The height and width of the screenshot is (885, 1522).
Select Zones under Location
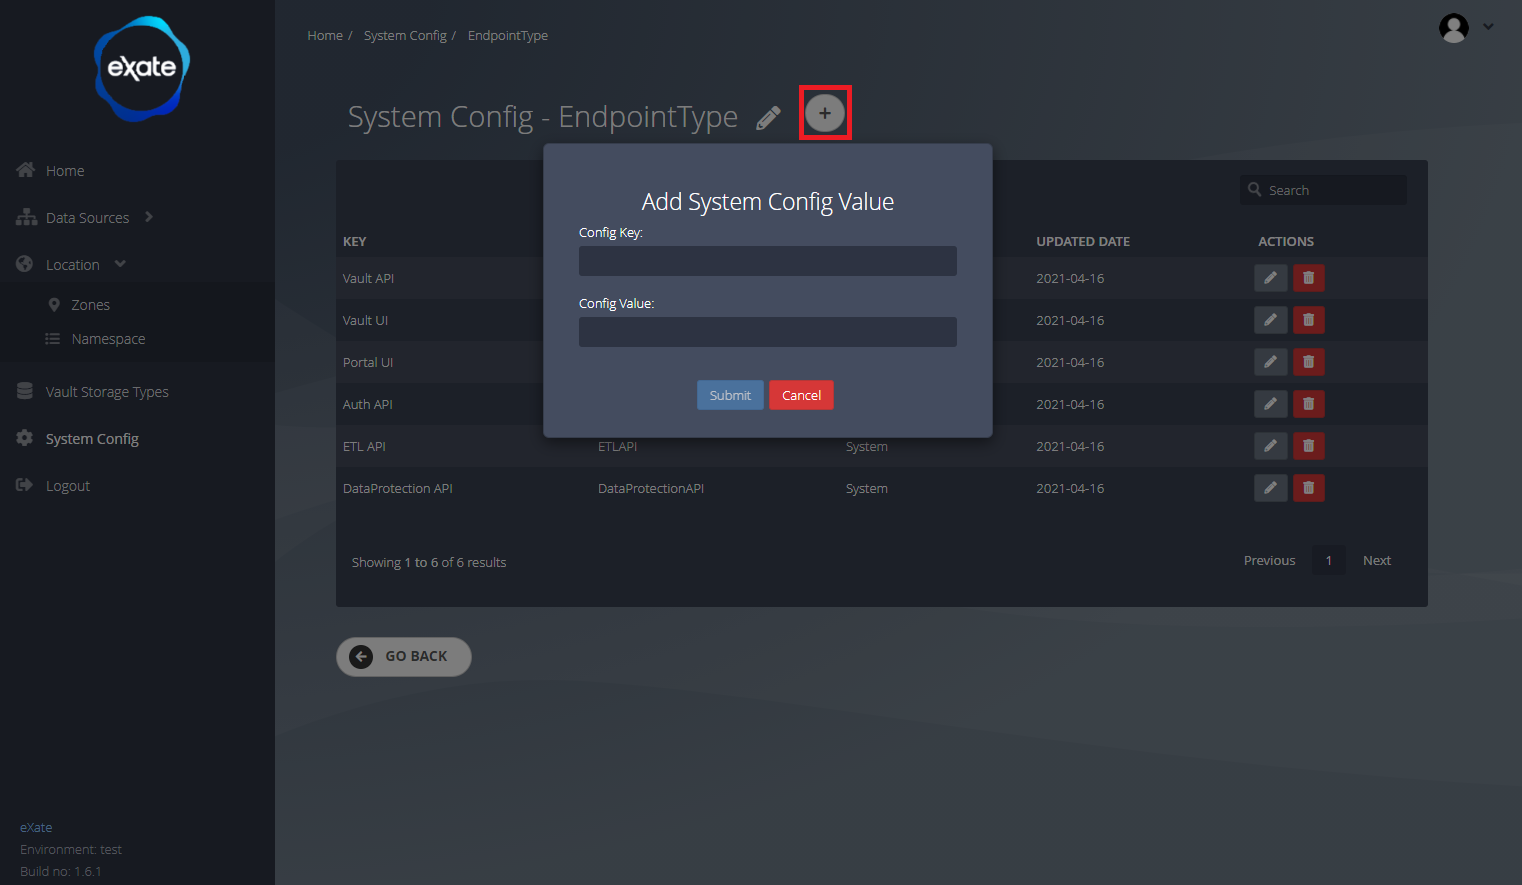pos(90,305)
